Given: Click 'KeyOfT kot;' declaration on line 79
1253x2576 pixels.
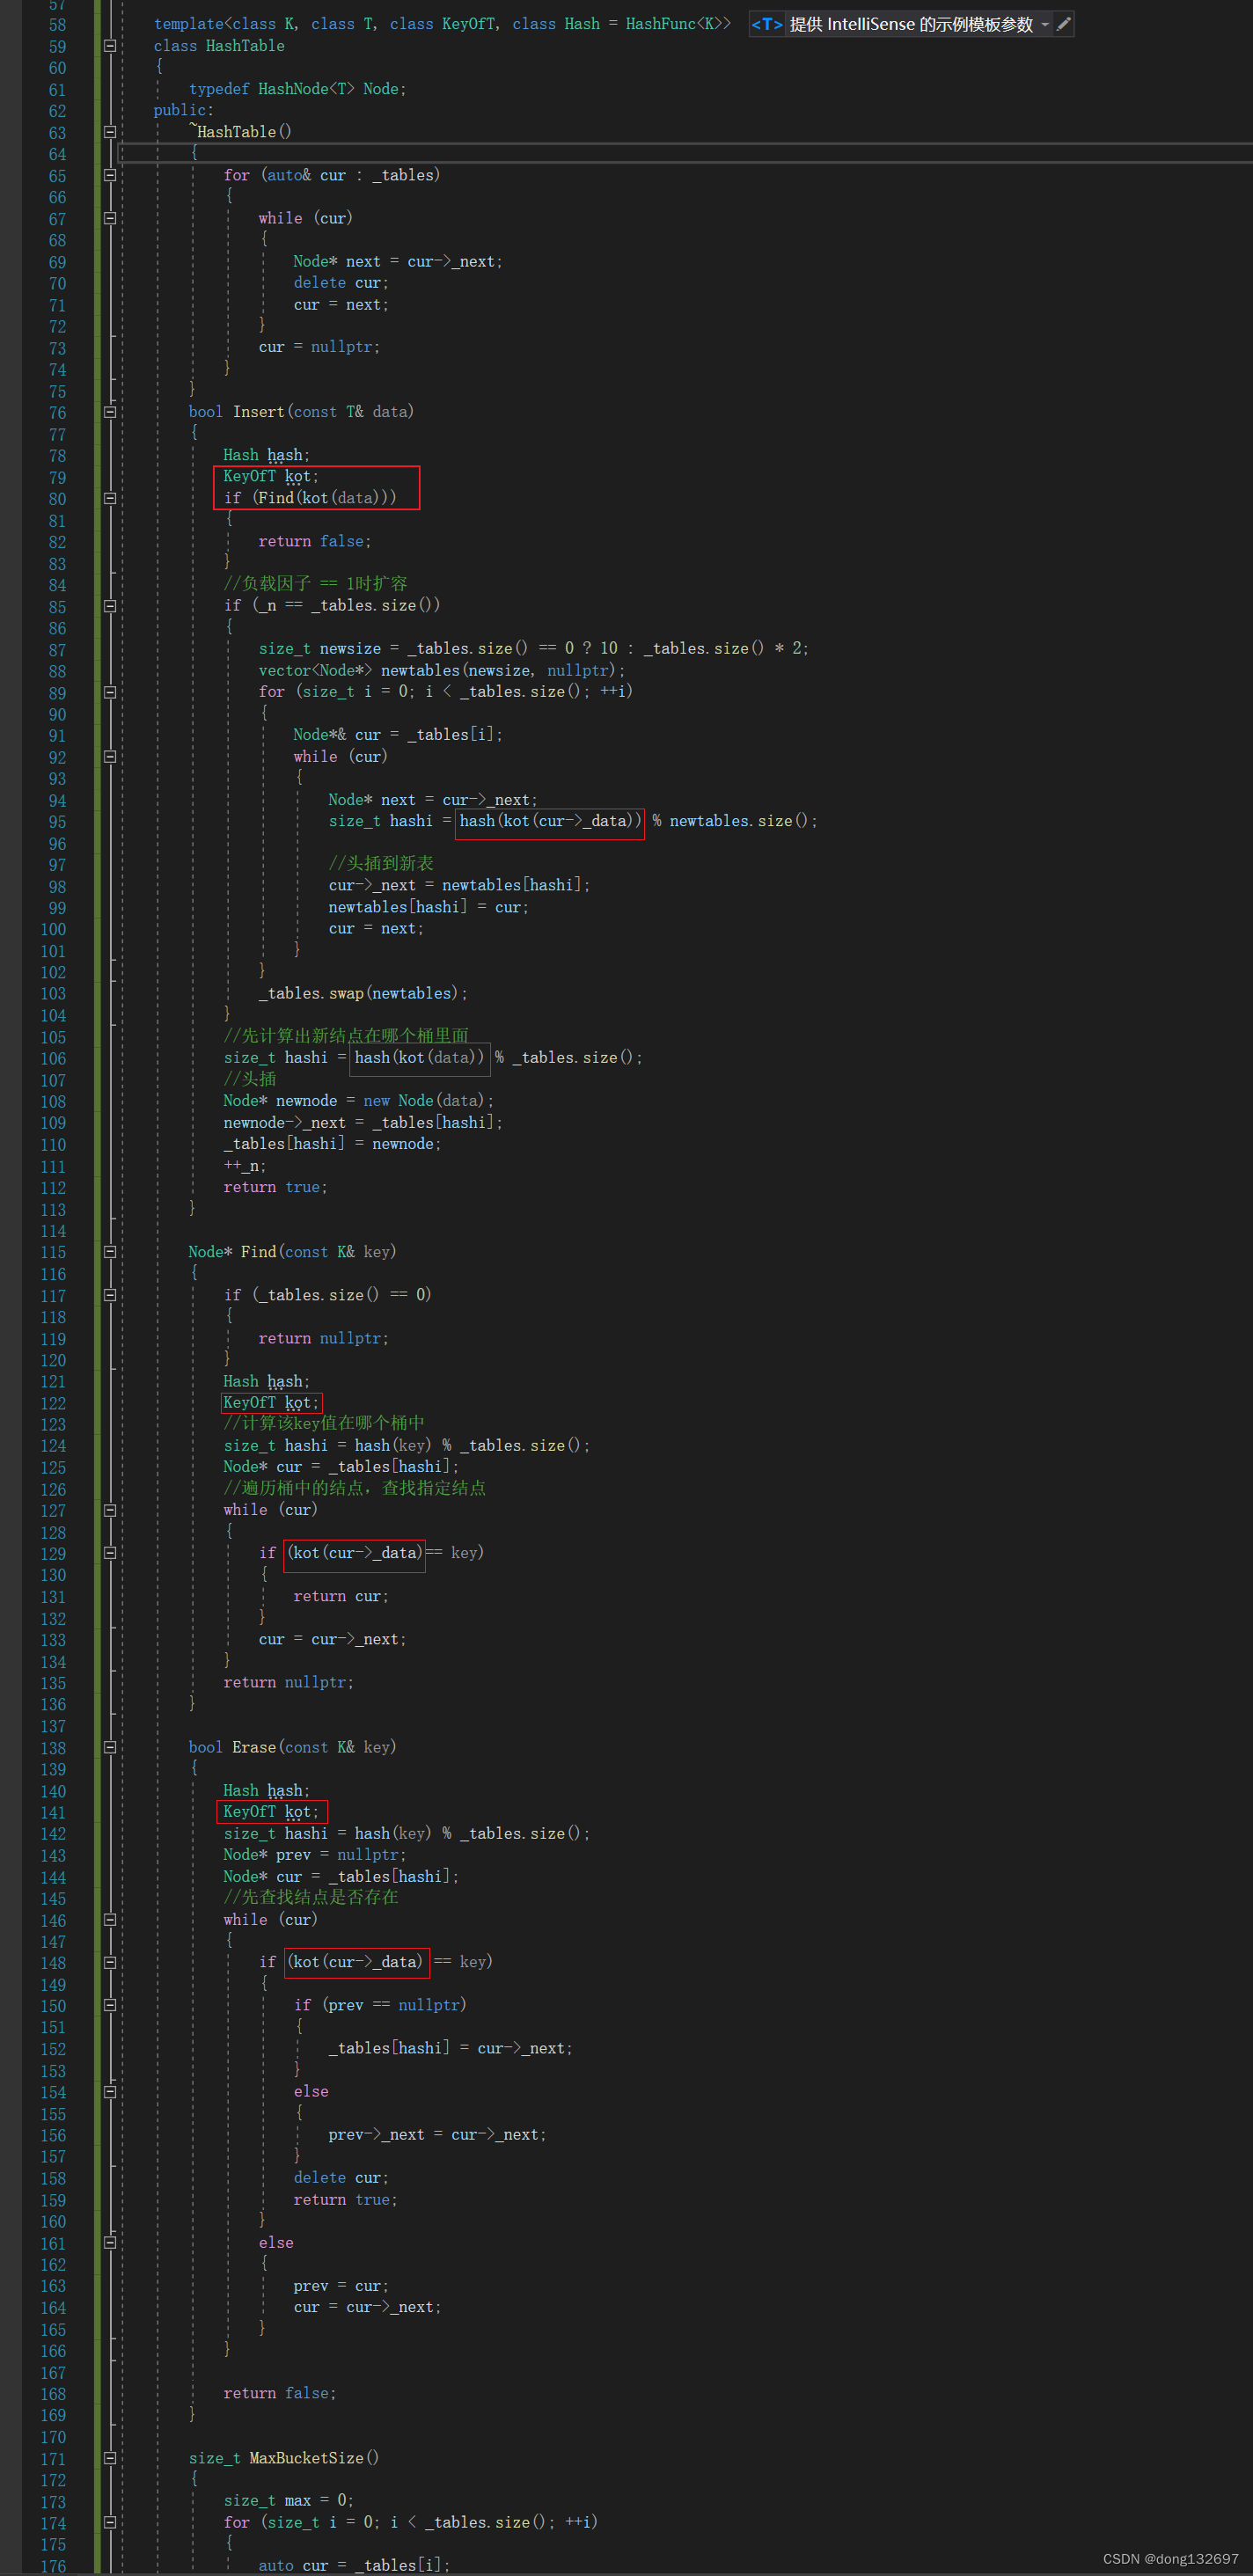Looking at the screenshot, I should (x=271, y=477).
